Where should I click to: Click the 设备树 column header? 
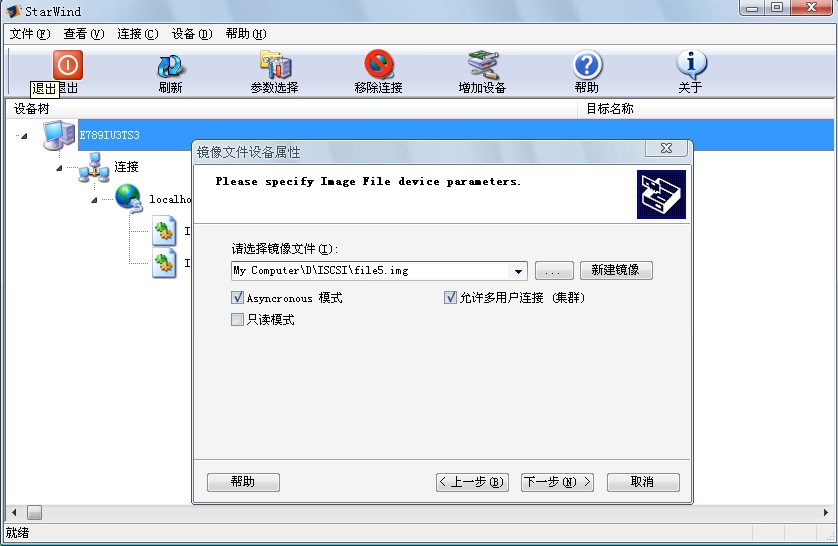point(291,109)
